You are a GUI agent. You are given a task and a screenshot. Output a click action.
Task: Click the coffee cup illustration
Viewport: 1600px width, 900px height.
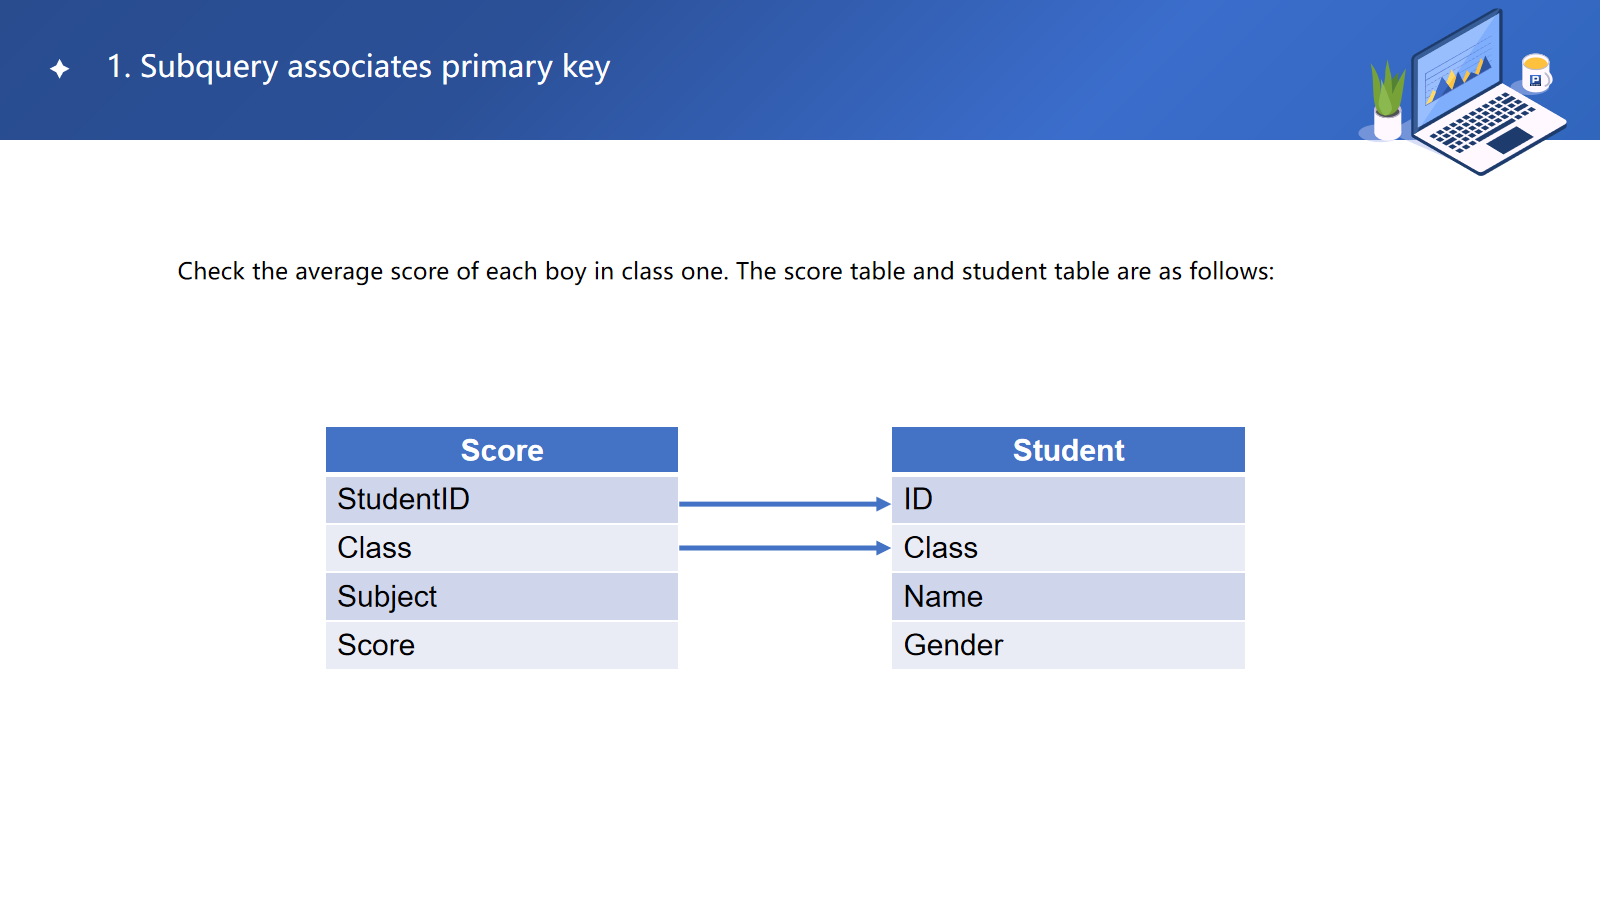(x=1536, y=73)
